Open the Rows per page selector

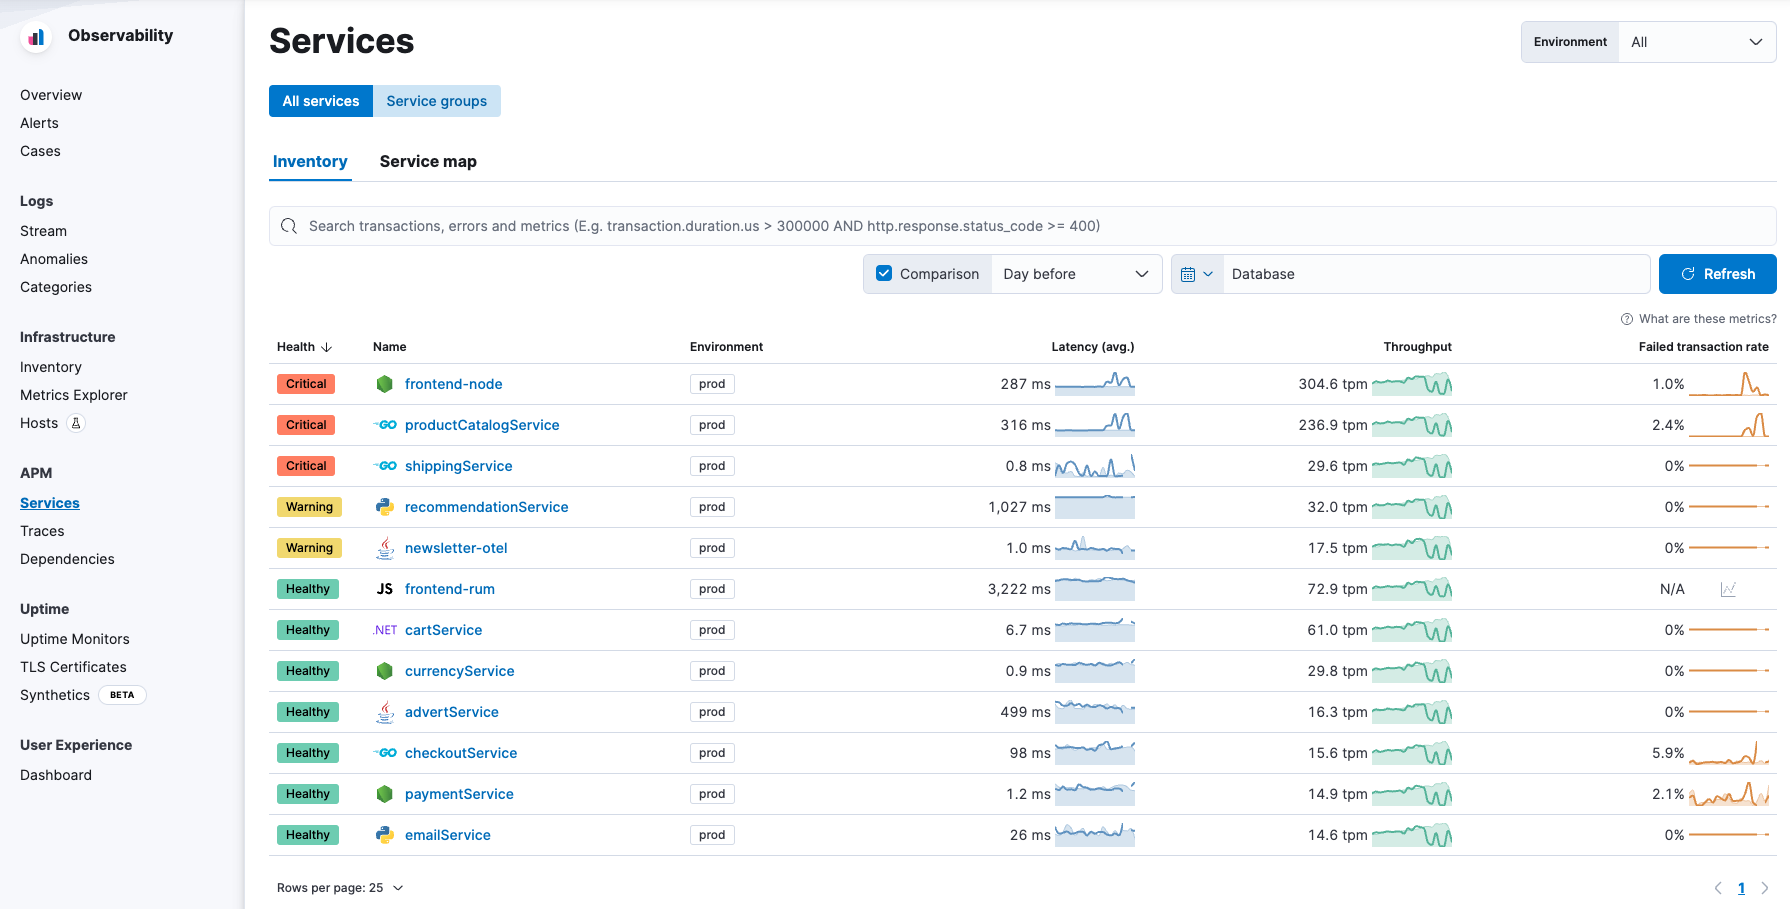(340, 888)
